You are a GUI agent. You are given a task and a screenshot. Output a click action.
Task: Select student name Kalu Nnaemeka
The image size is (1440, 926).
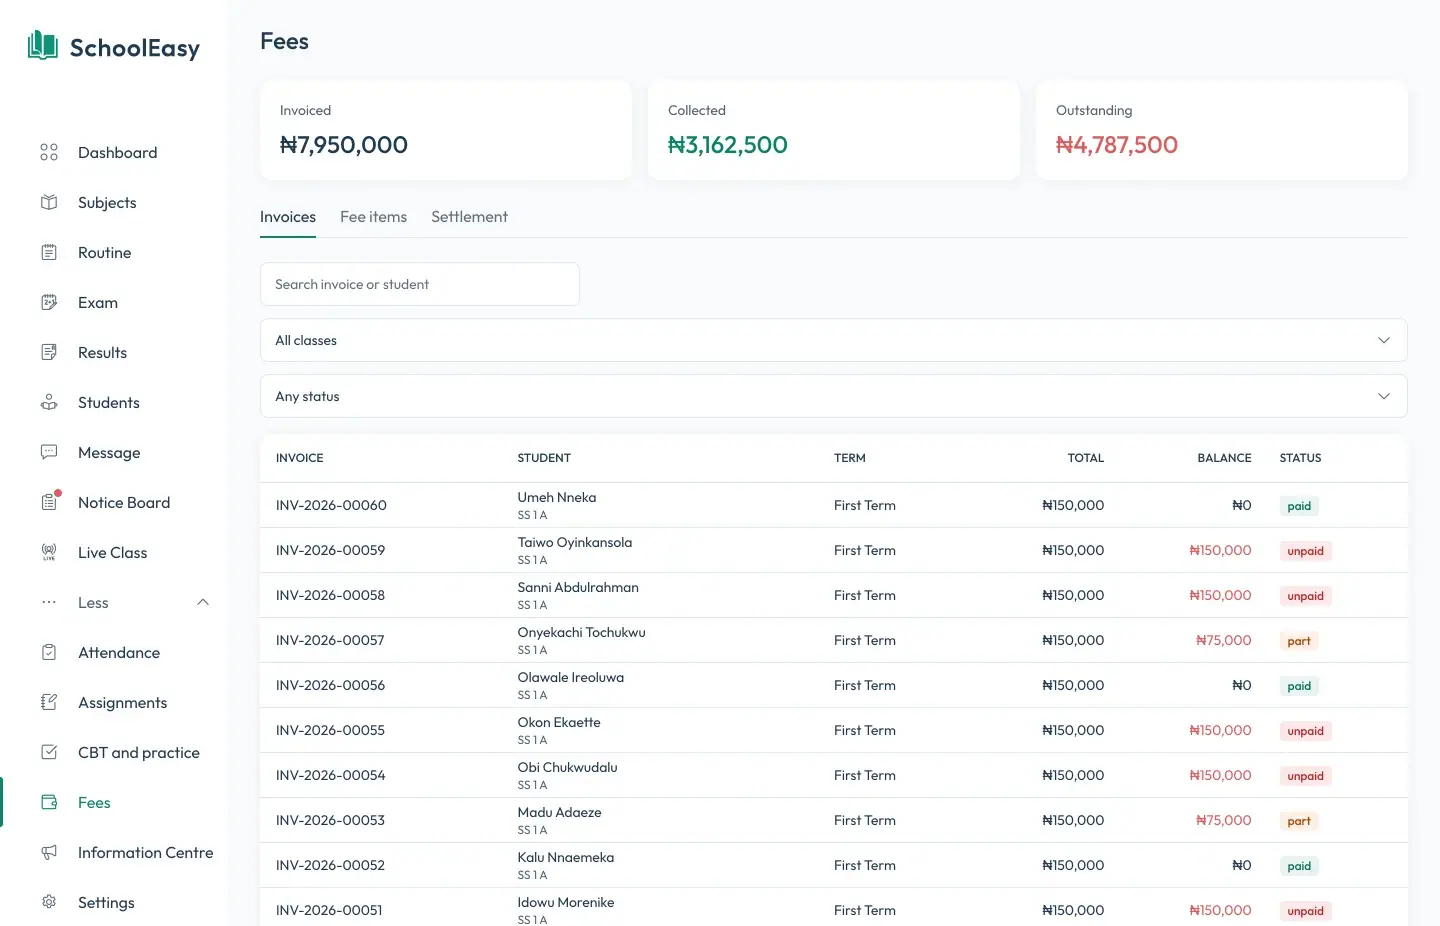click(x=566, y=857)
